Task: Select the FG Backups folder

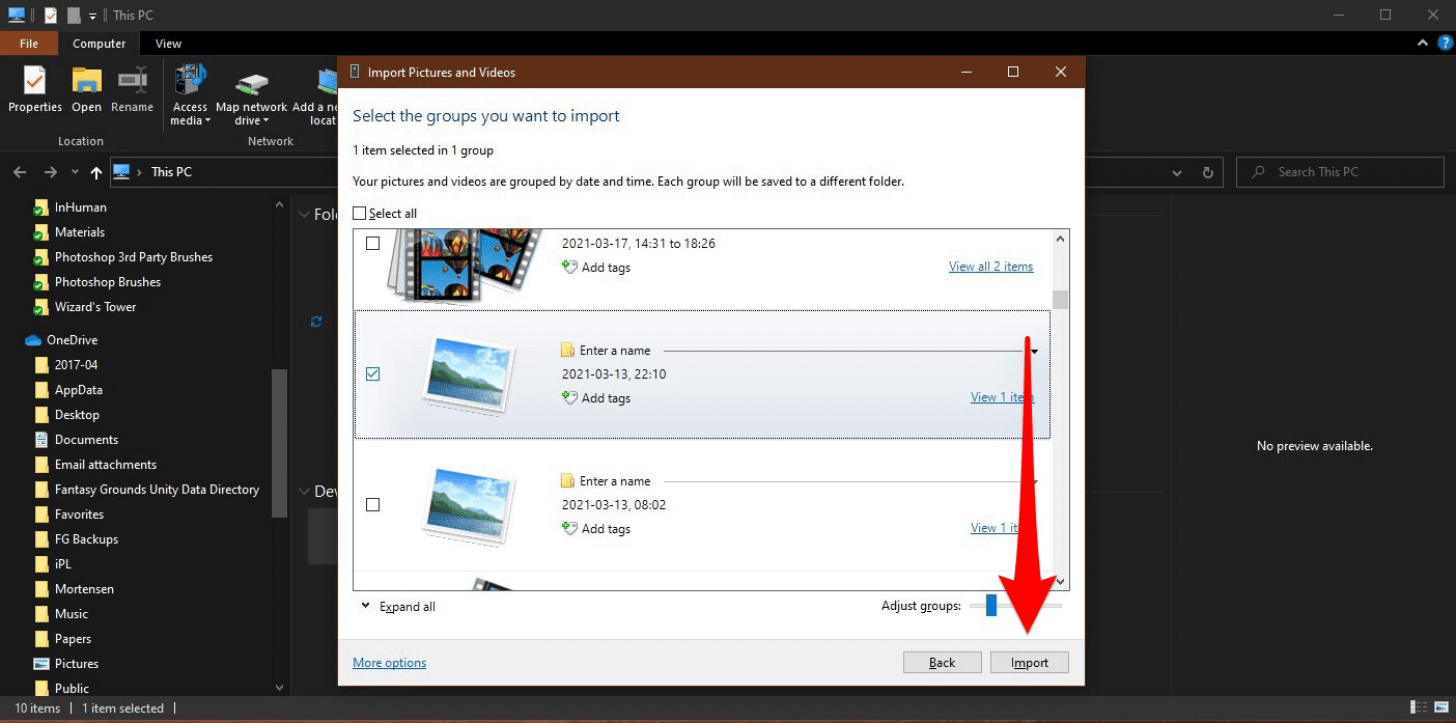Action: click(86, 539)
